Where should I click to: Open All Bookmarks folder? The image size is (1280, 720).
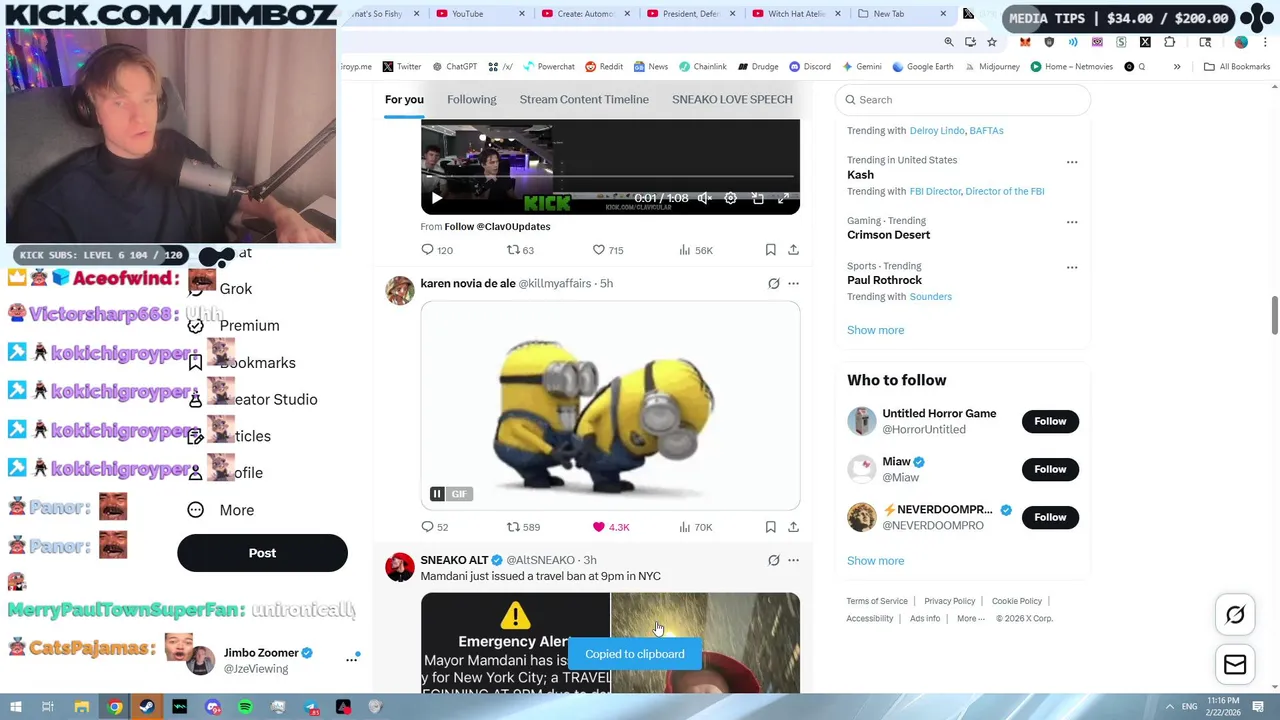1237,67
